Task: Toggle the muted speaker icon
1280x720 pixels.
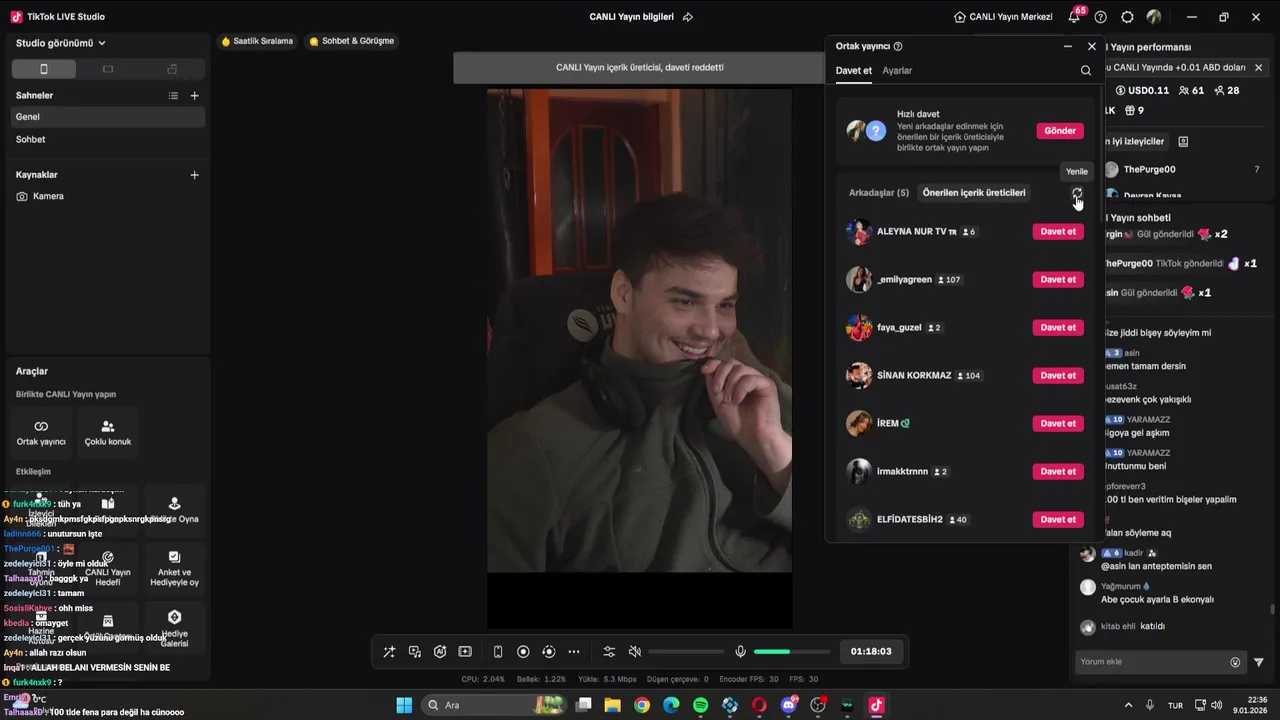Action: tap(634, 651)
